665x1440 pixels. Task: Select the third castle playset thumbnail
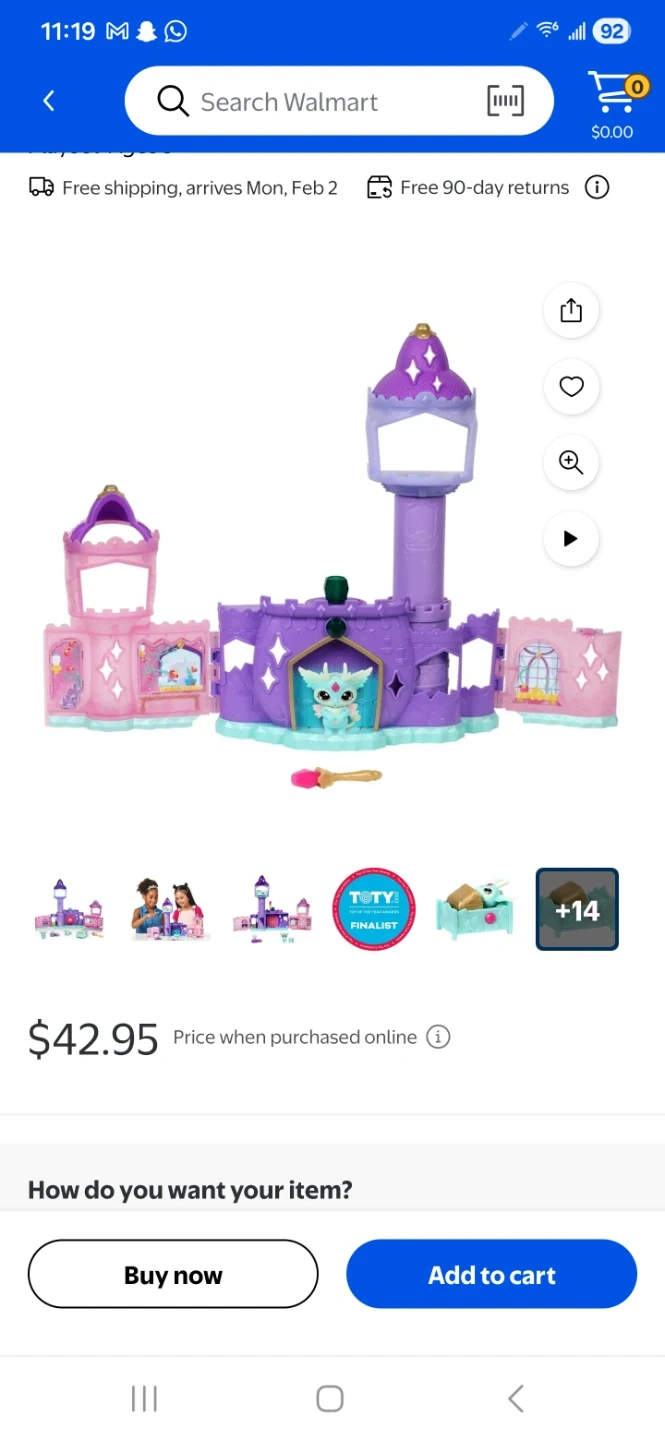tap(272, 909)
